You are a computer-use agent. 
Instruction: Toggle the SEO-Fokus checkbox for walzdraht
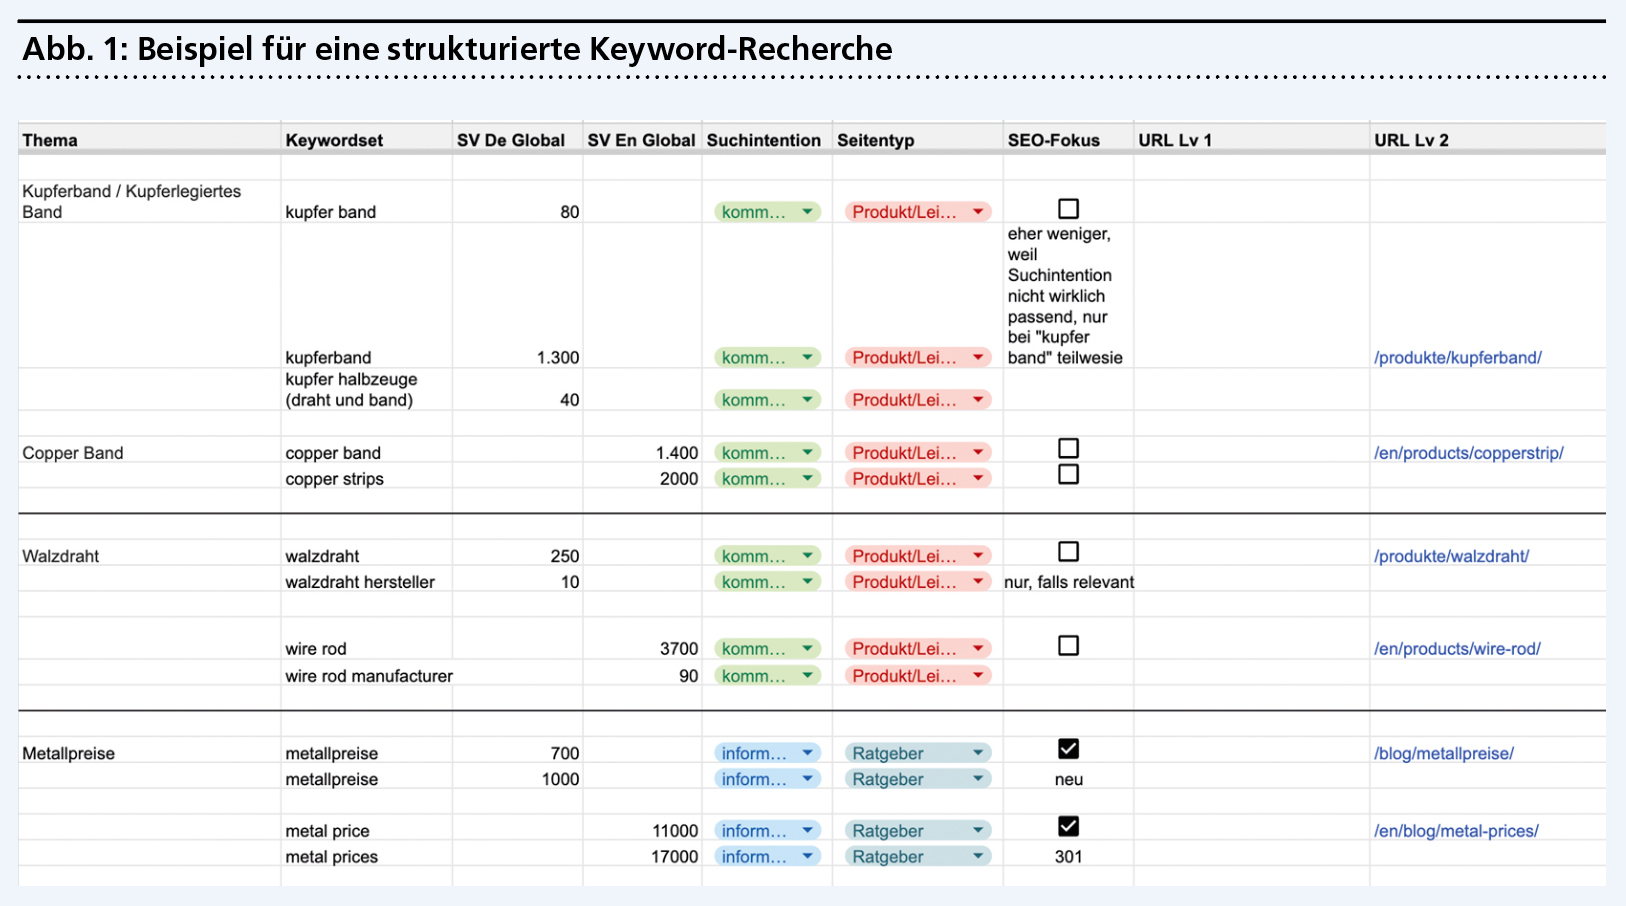click(1068, 552)
